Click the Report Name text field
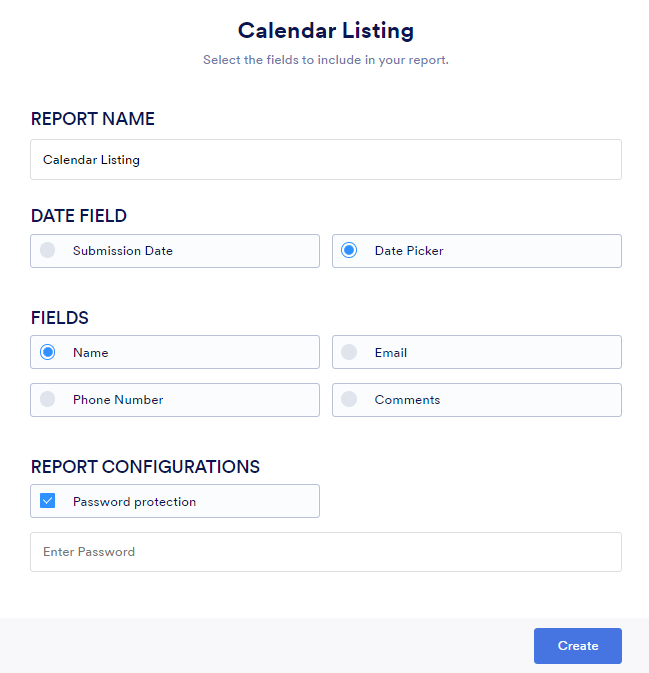Screen dimensions: 649x673 point(325,160)
